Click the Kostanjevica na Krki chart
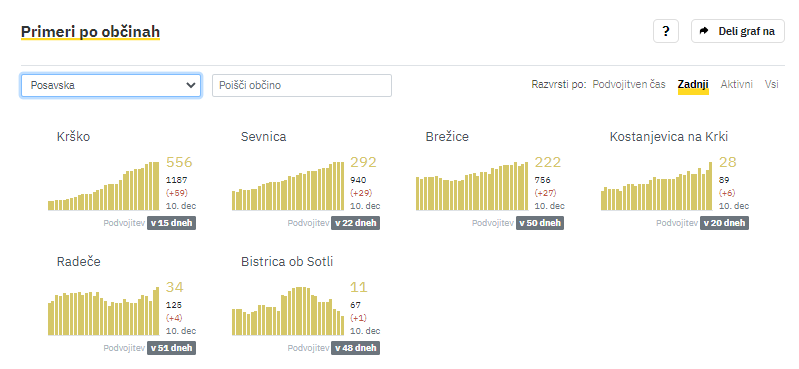This screenshot has height=369, width=799. tap(656, 186)
